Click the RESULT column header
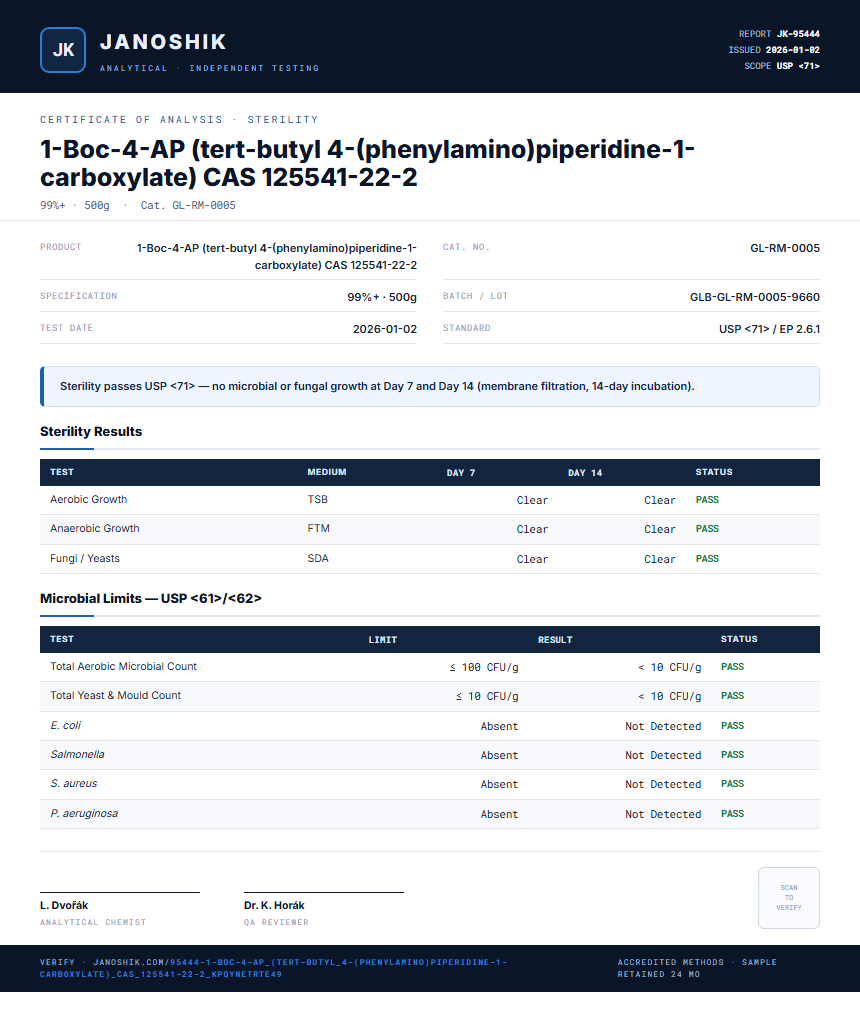This screenshot has width=860, height=1020. pos(555,640)
